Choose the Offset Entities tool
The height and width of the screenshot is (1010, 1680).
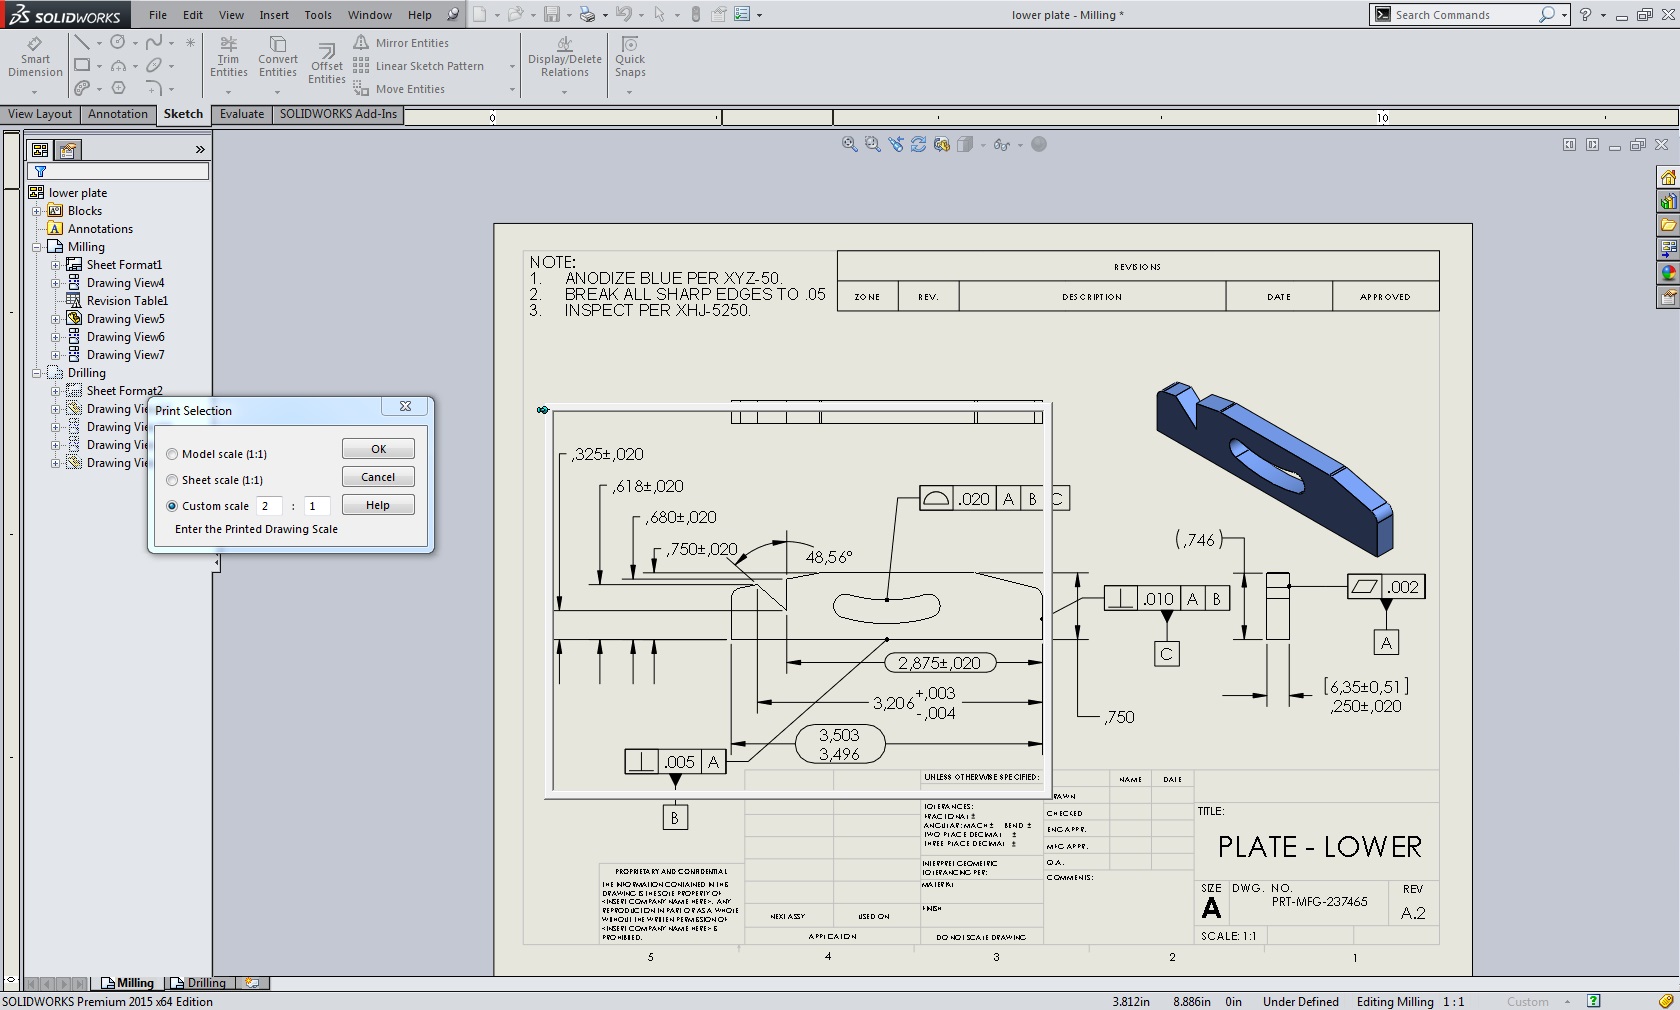327,62
